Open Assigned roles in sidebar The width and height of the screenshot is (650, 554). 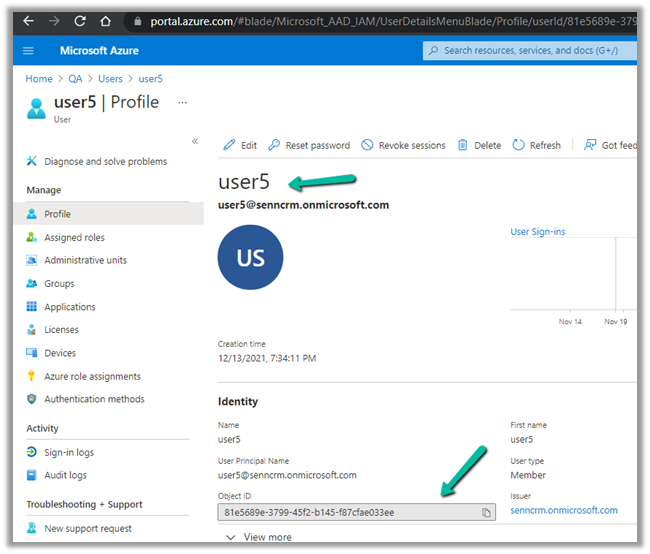click(x=74, y=237)
